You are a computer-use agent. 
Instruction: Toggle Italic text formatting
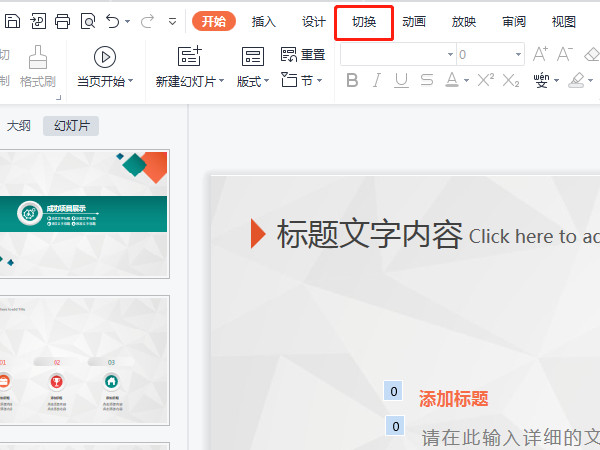376,81
